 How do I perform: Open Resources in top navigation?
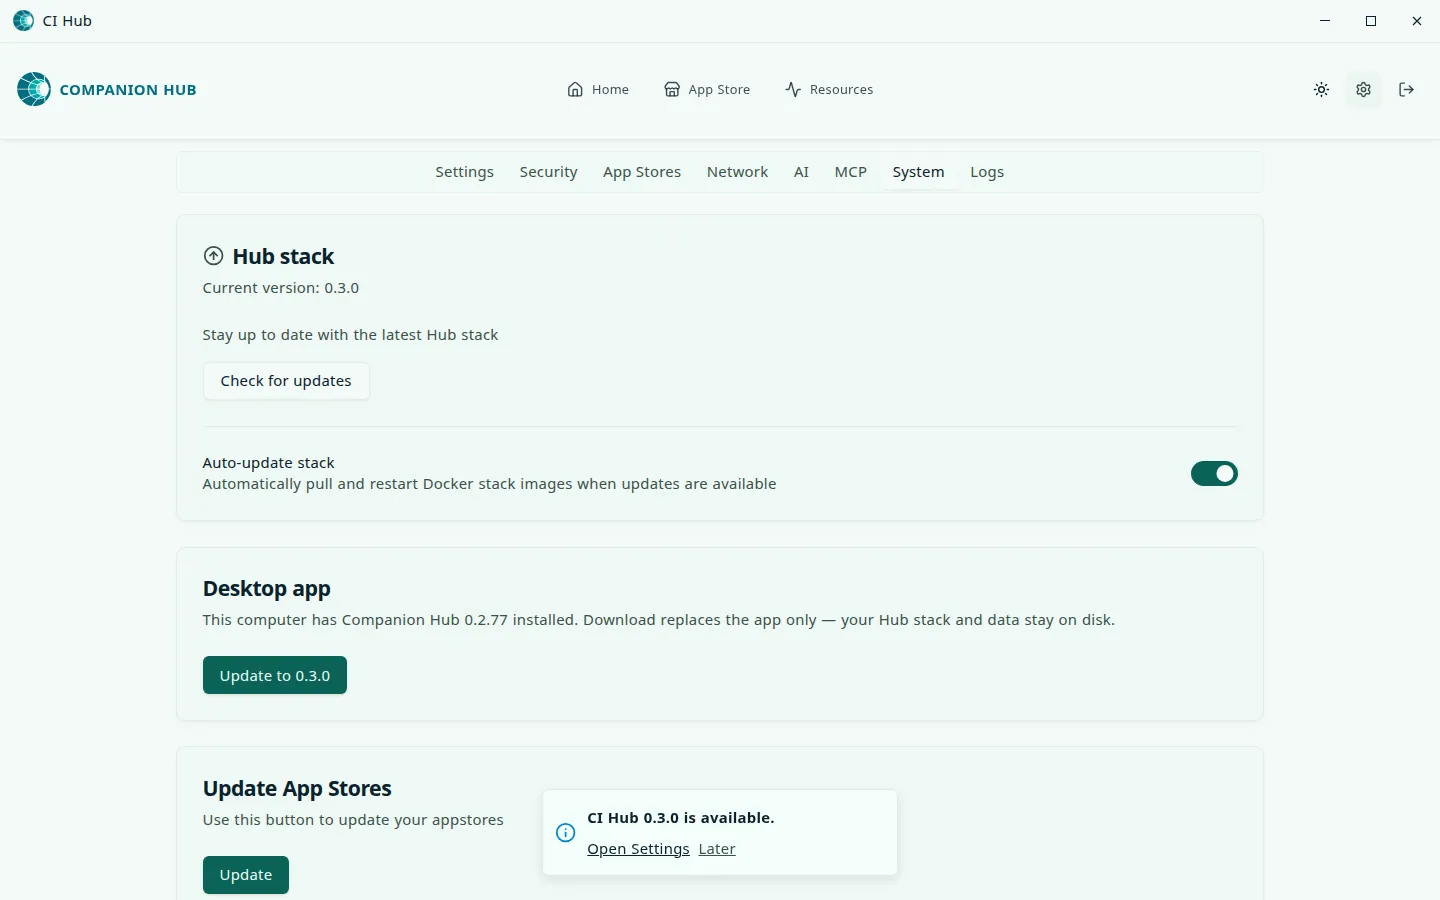tap(829, 90)
